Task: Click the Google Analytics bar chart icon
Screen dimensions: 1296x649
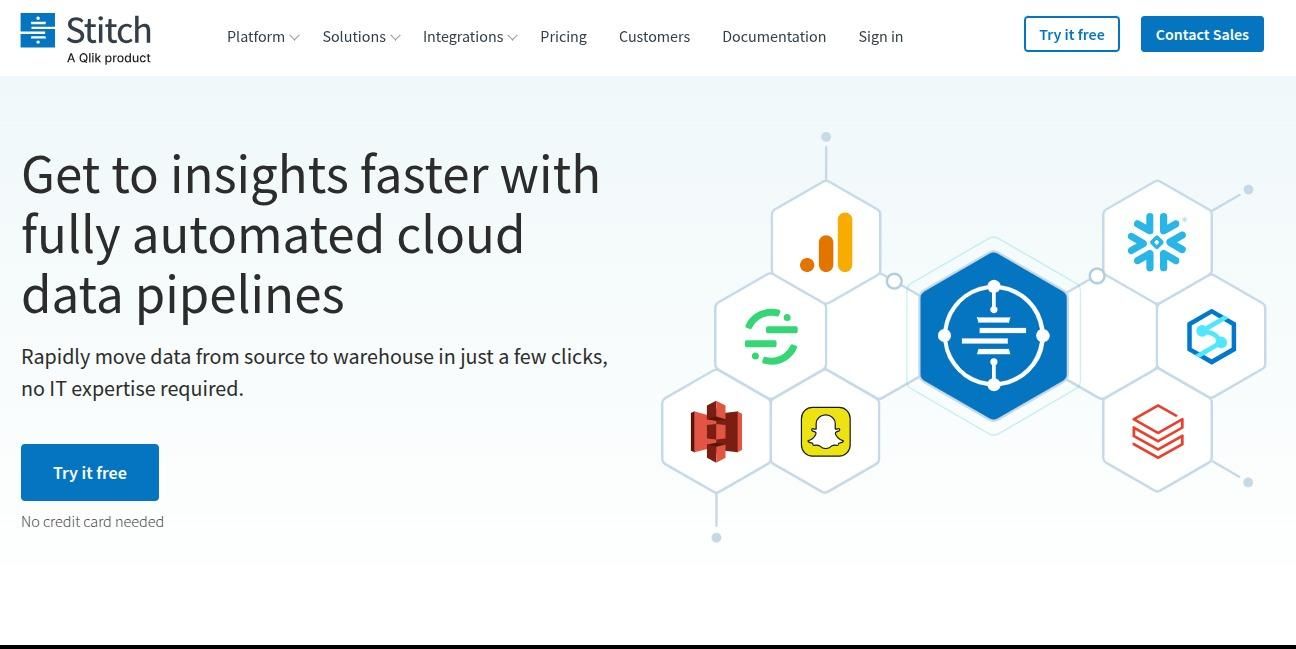Action: tap(826, 242)
